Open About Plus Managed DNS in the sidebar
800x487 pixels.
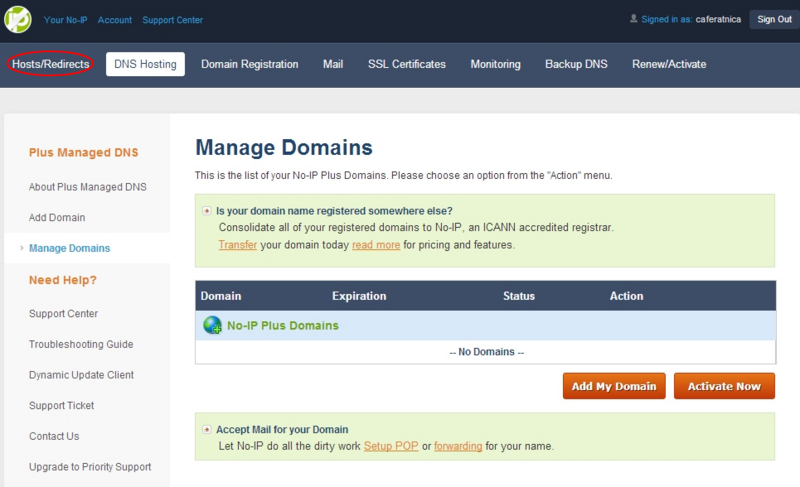click(x=88, y=187)
